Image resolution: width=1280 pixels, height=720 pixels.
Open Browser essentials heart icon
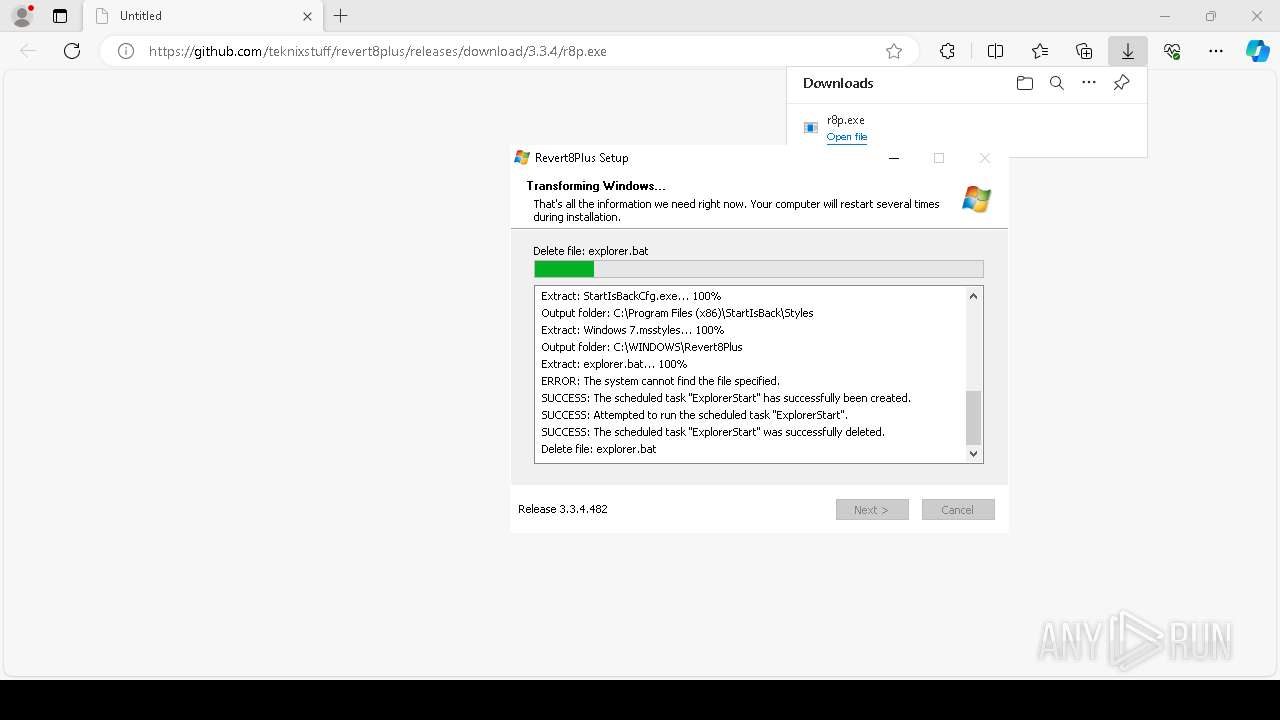pyautogui.click(x=1172, y=51)
